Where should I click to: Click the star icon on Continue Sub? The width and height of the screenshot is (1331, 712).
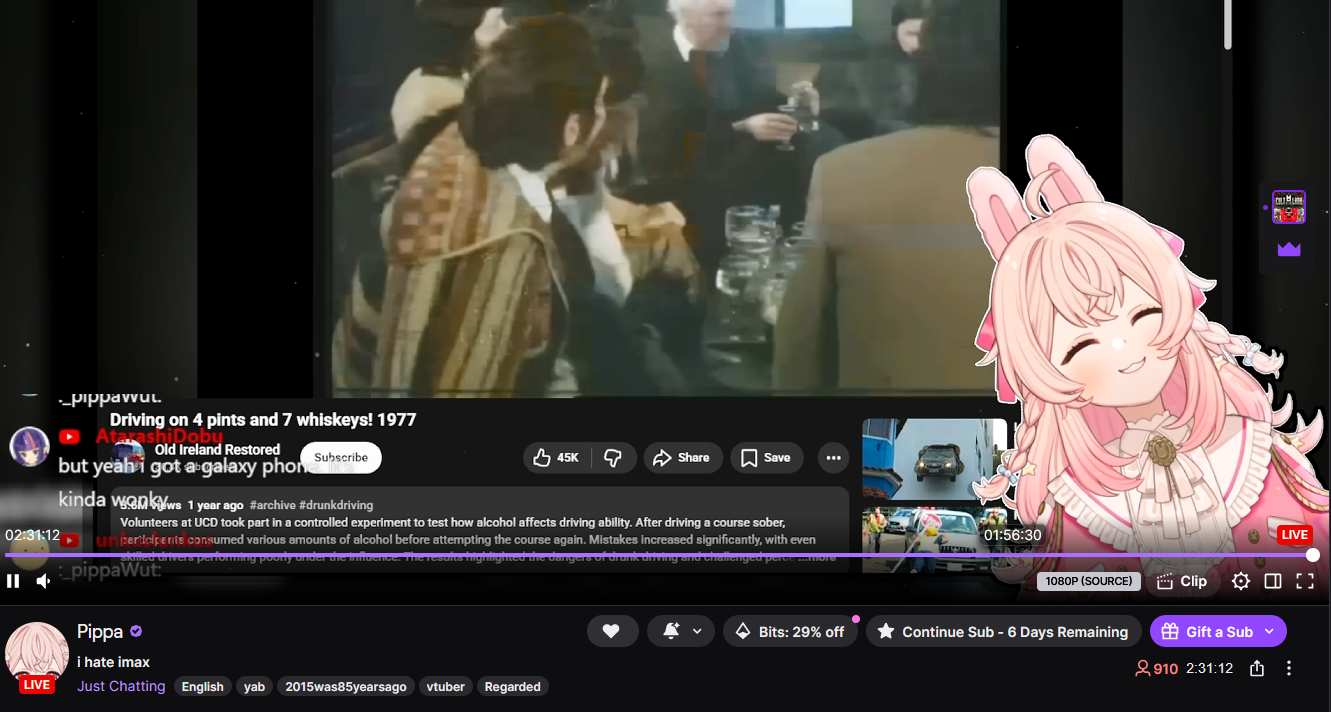[886, 631]
